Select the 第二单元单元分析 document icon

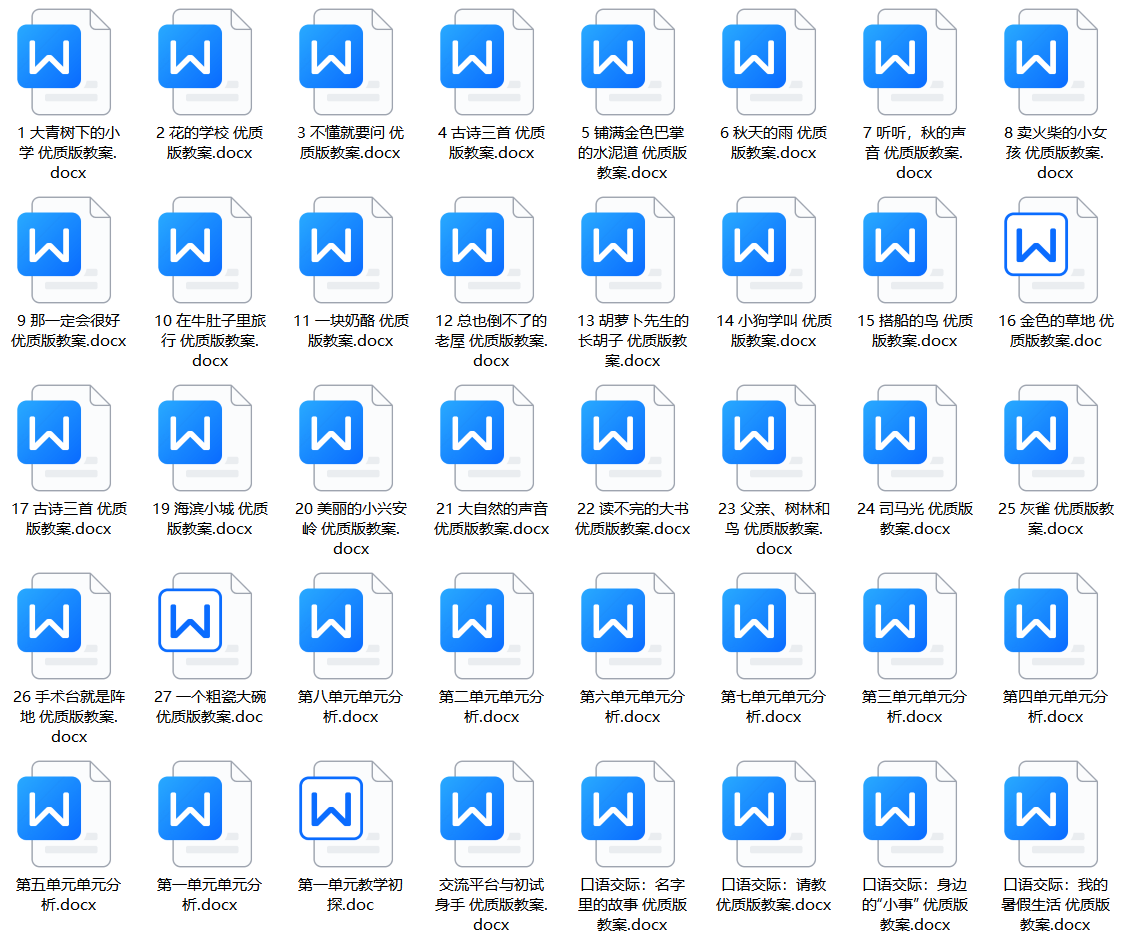(487, 626)
